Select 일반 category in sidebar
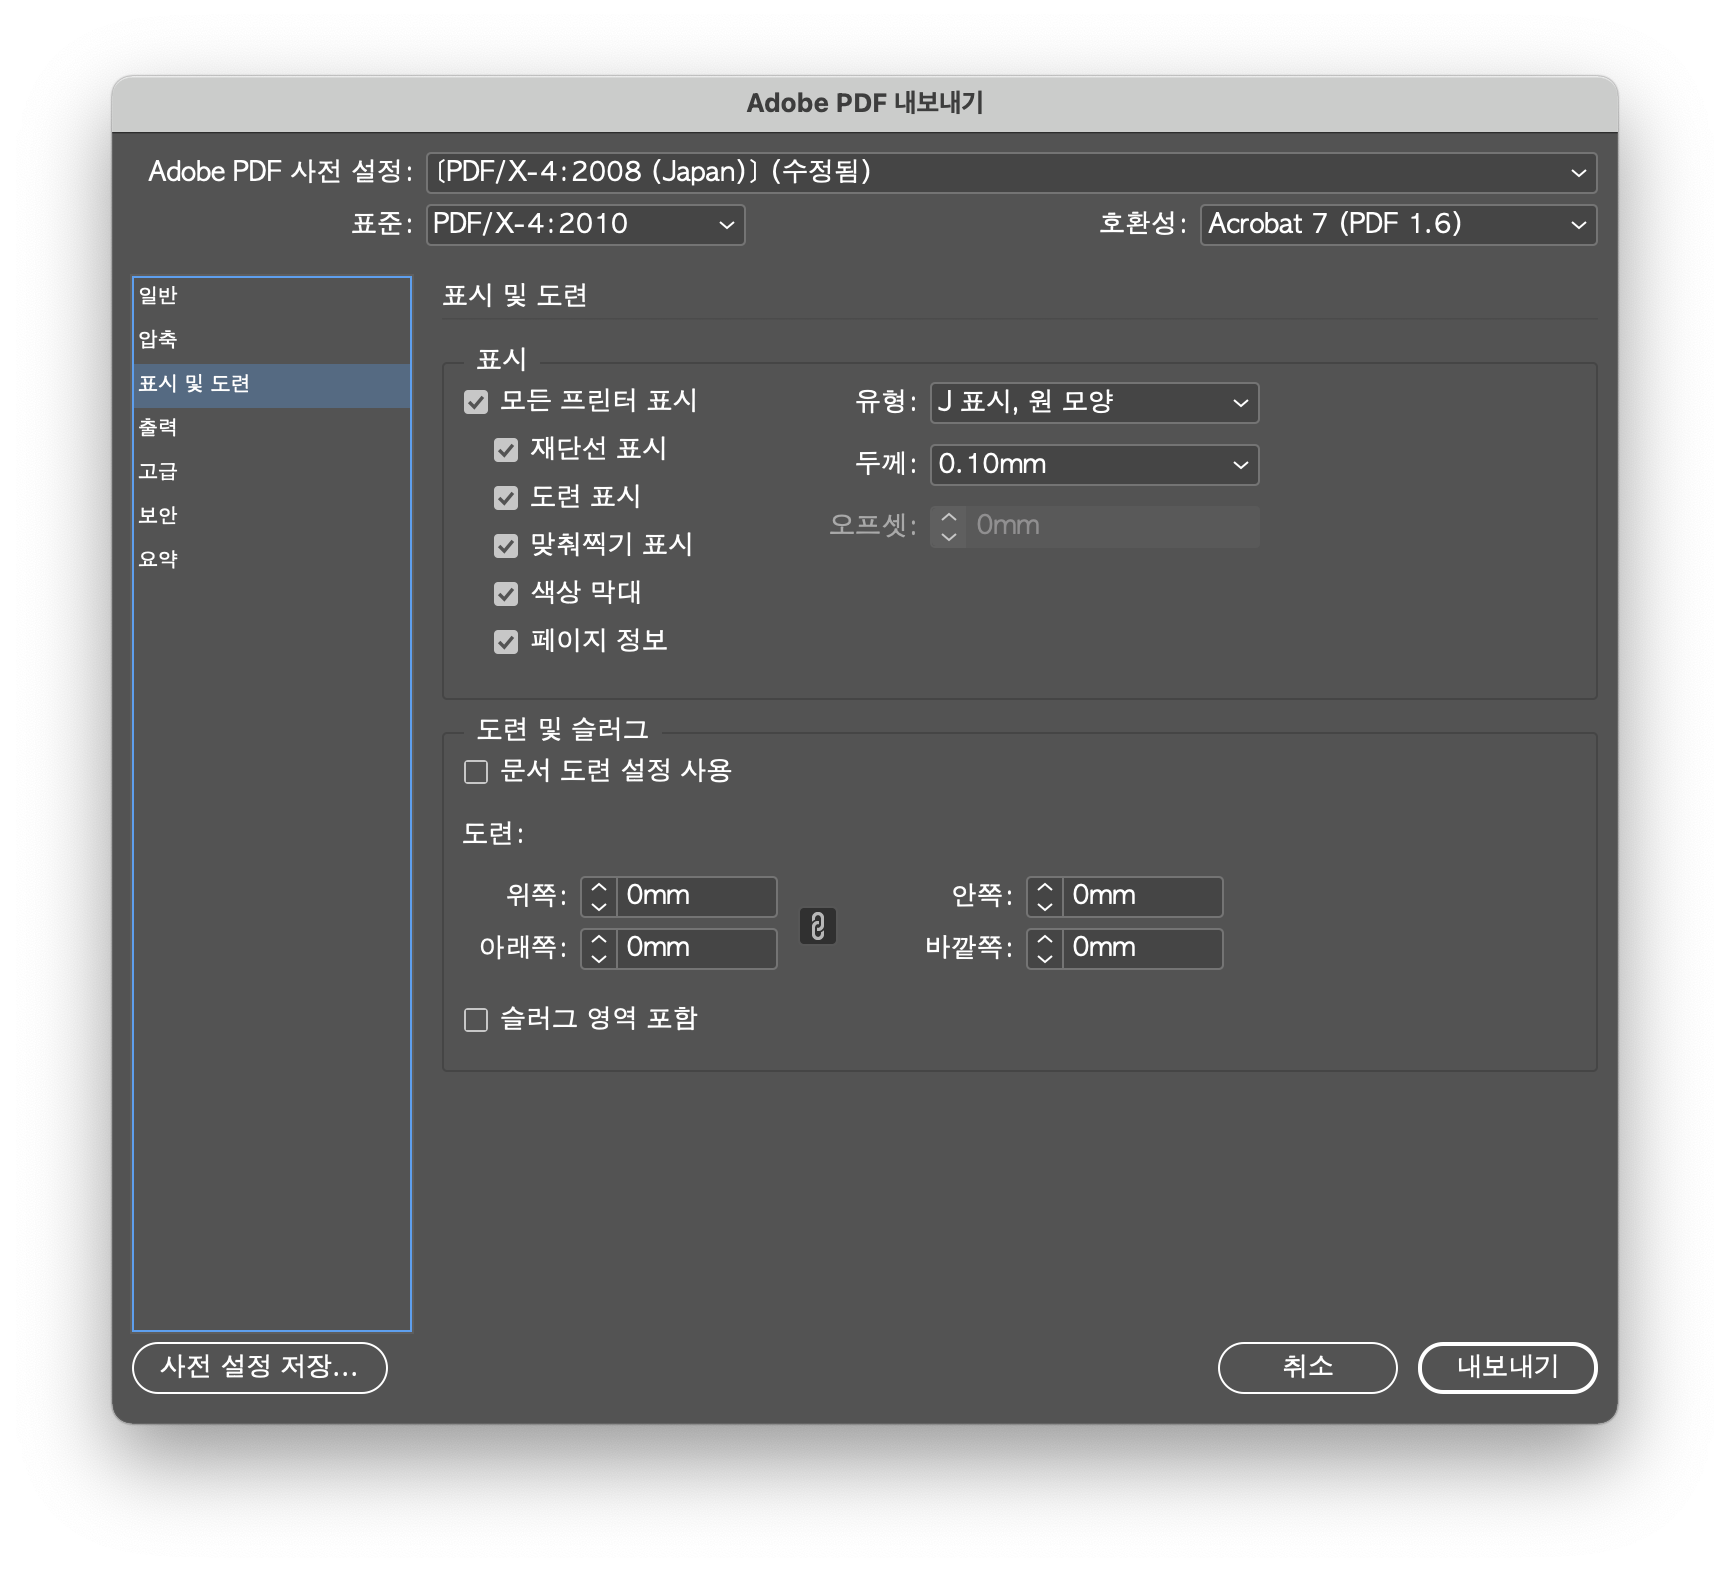 coord(272,296)
